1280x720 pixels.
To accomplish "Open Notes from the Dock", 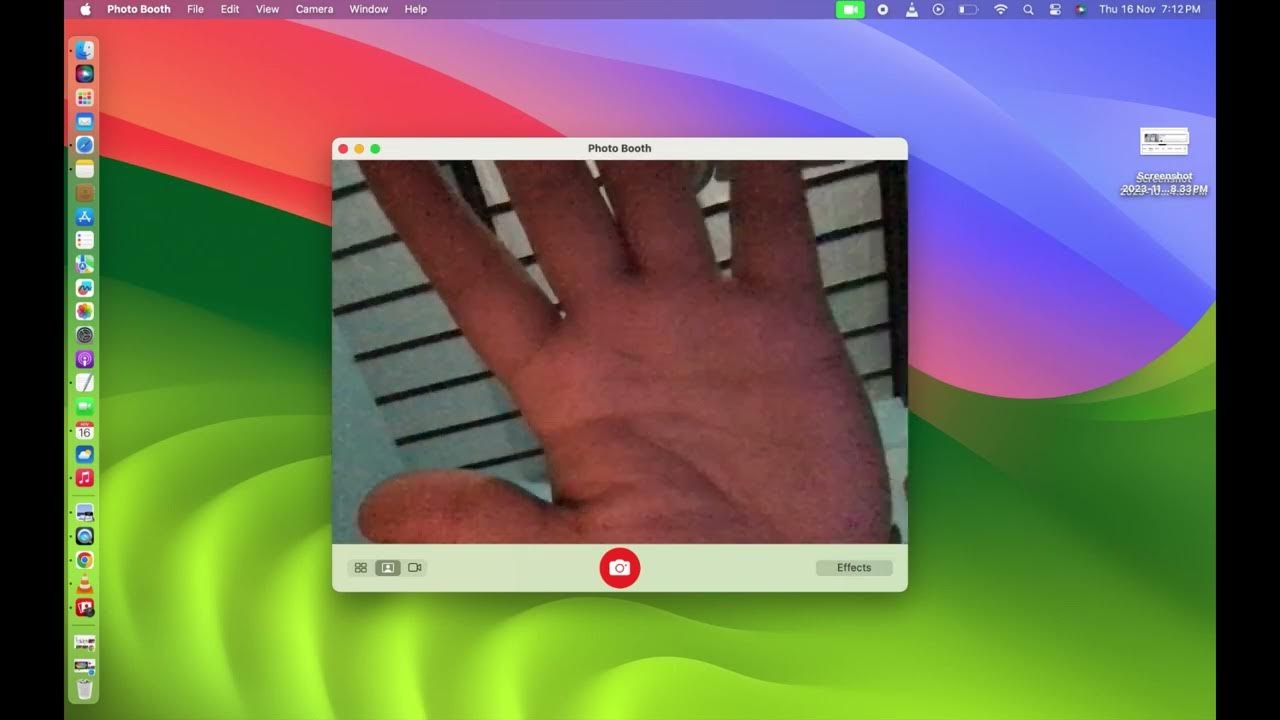I will click(x=85, y=169).
